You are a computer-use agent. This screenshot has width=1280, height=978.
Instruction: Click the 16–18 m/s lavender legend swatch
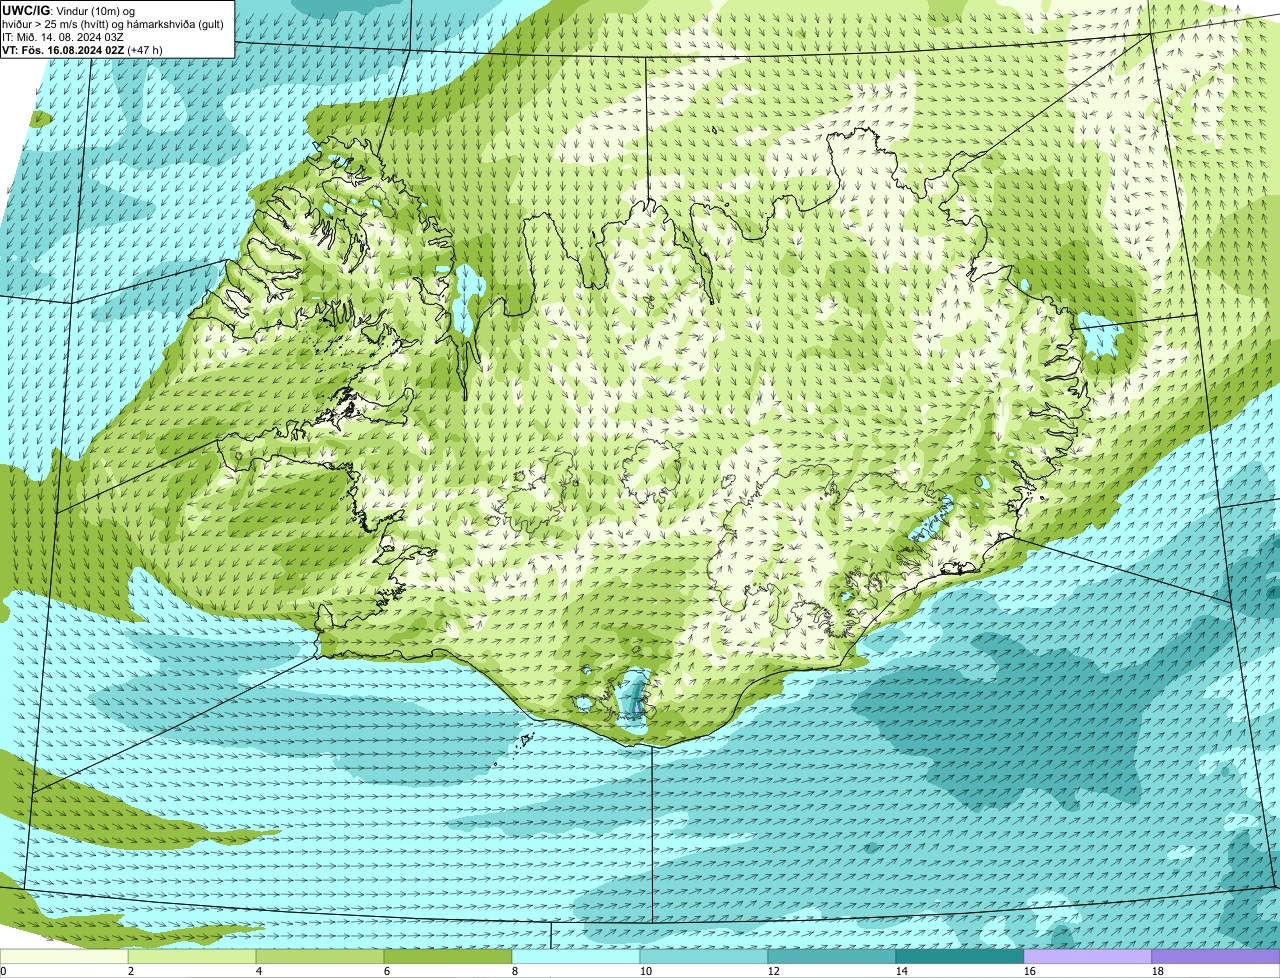(1088, 956)
